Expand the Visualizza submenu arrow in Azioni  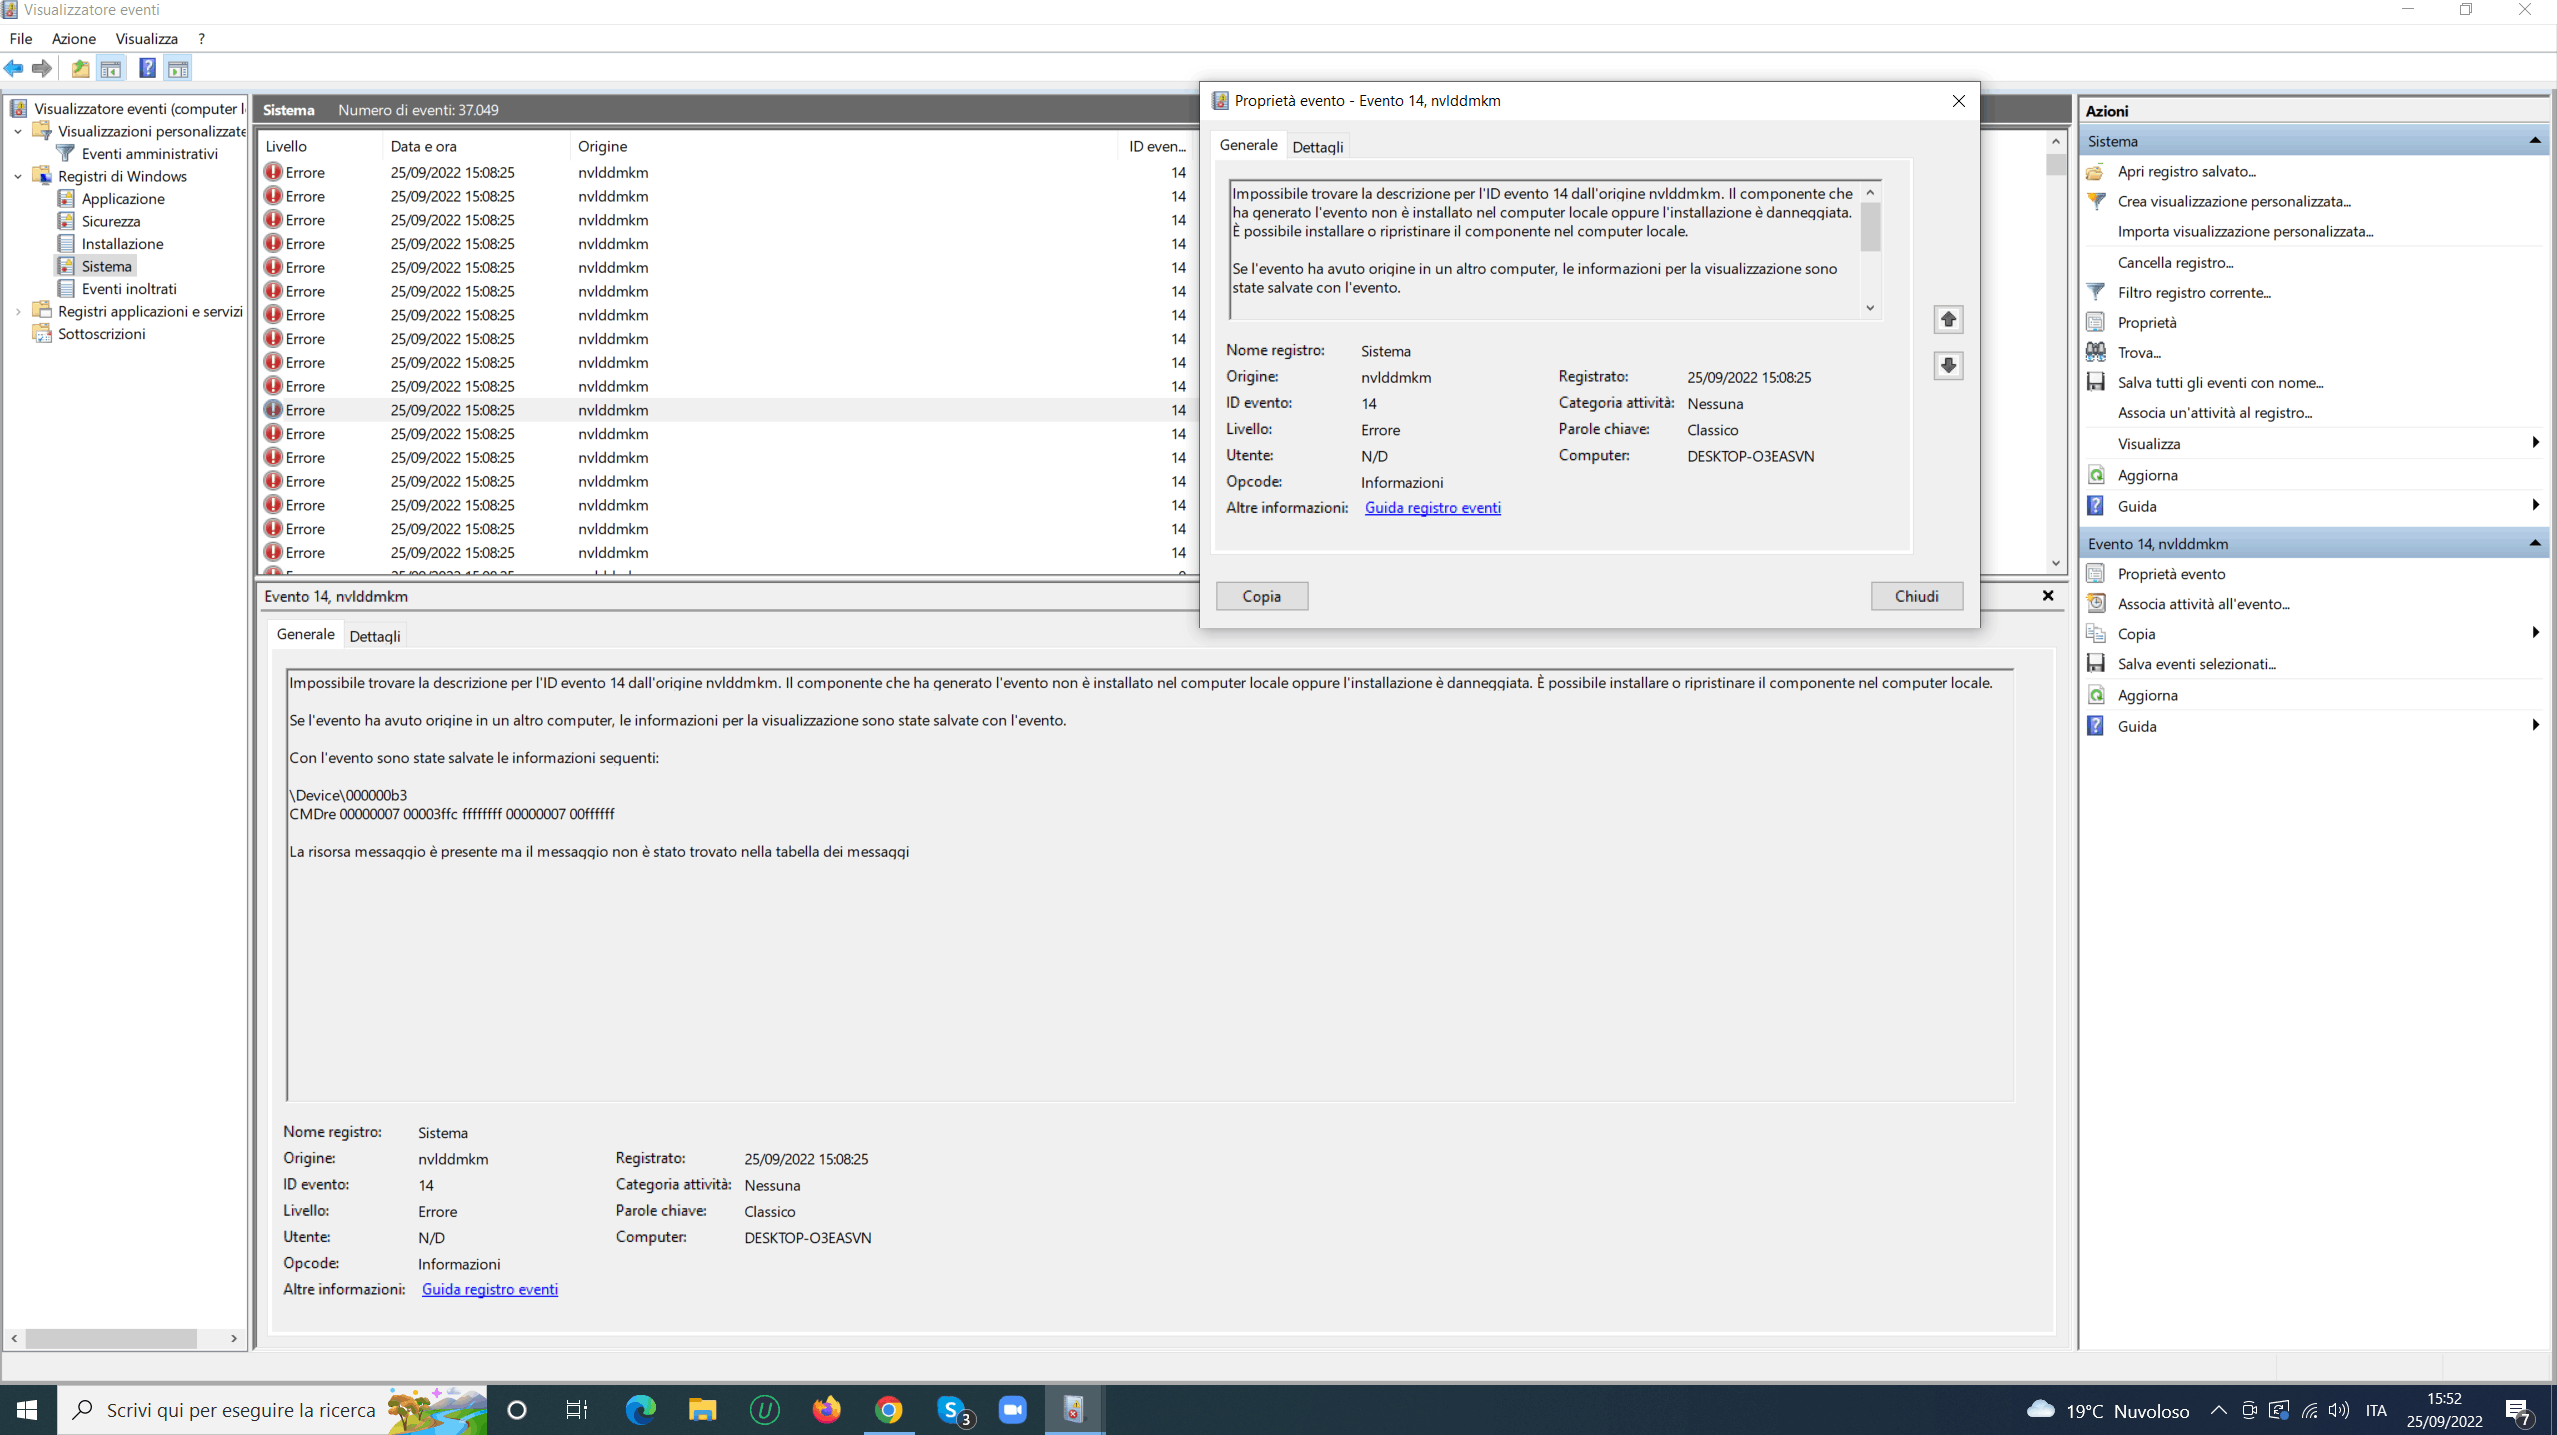coord(2534,443)
